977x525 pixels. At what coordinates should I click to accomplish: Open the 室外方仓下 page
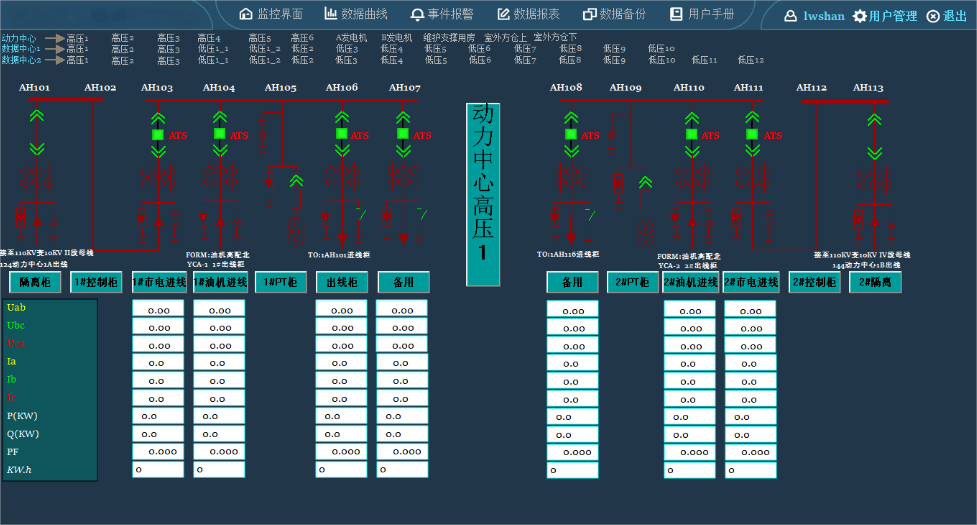point(555,37)
